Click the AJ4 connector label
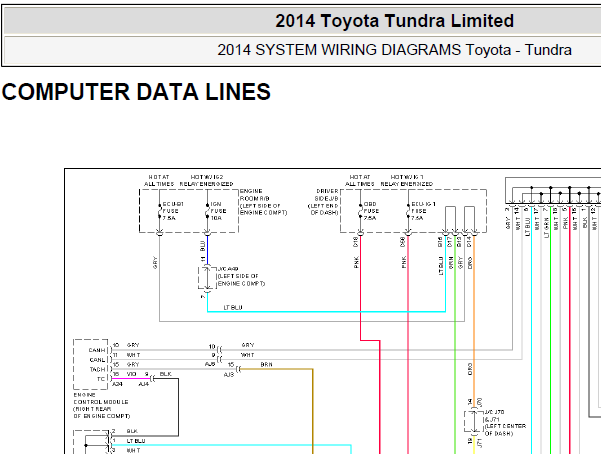601x454 pixels. pos(144,384)
